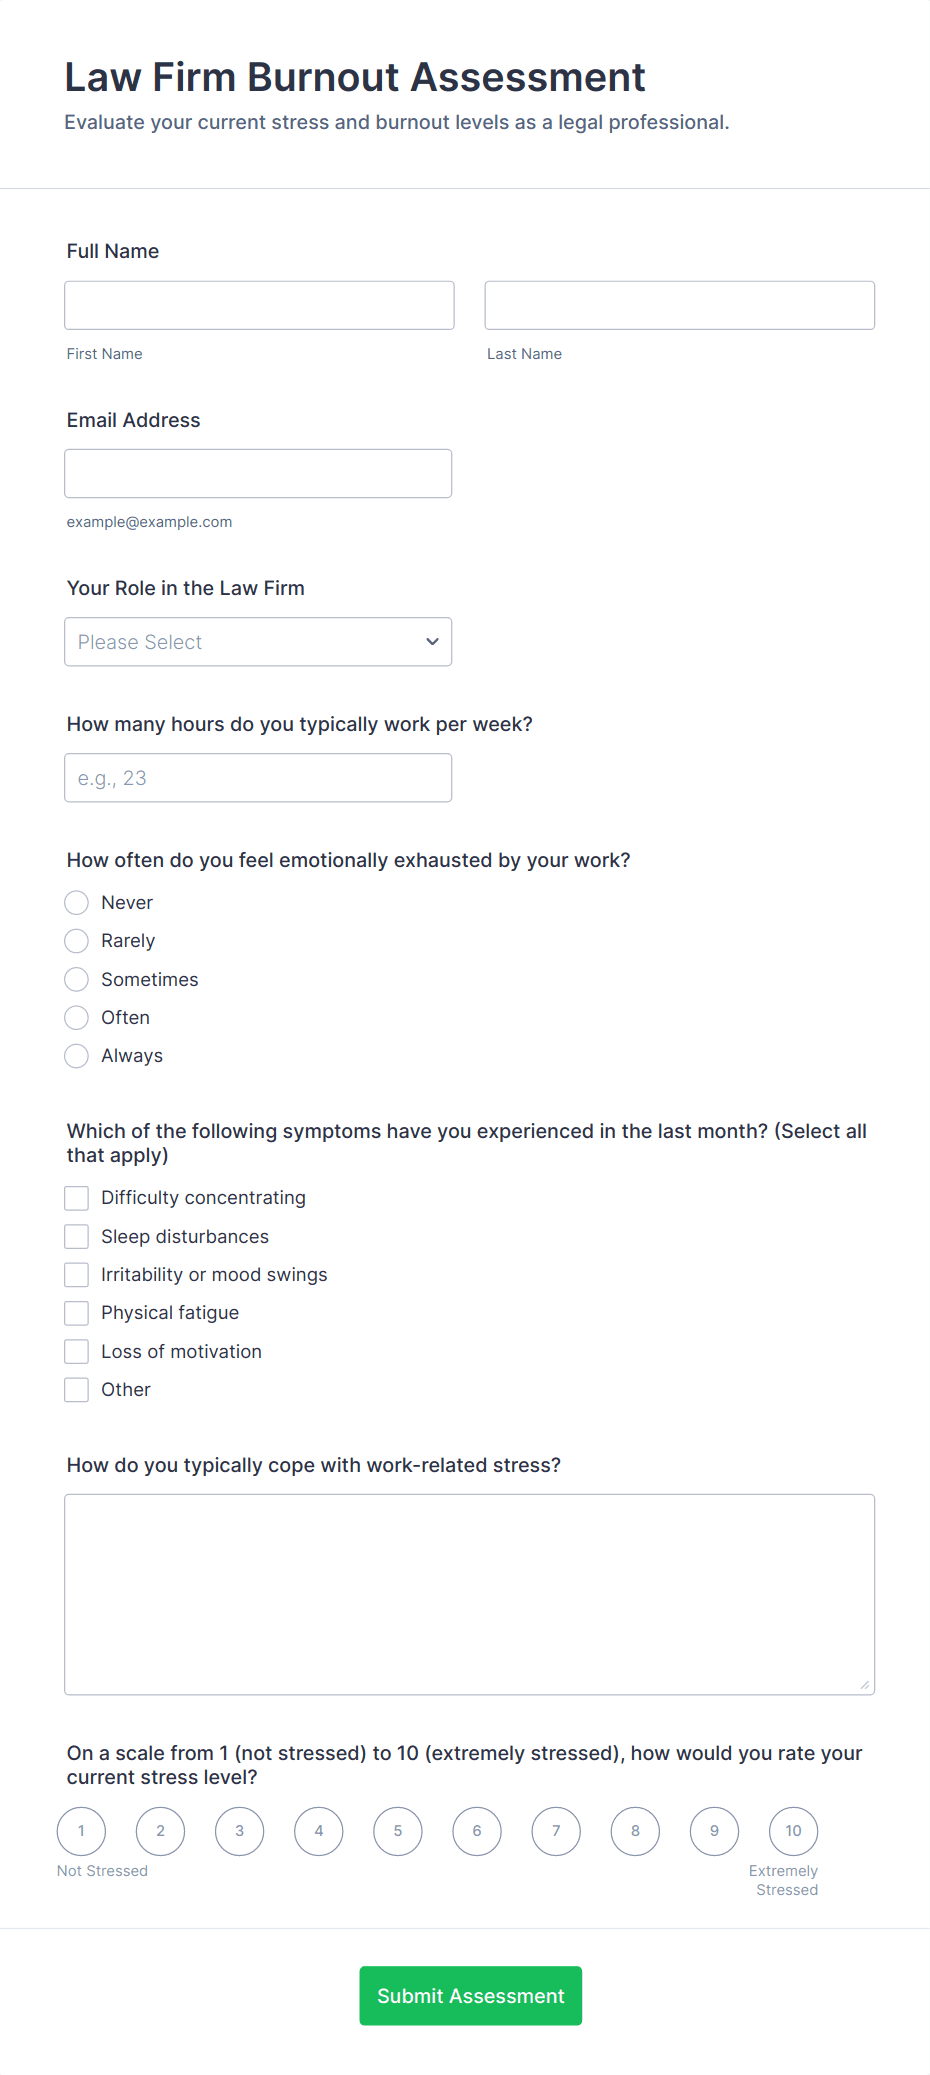
Task: Choose "Sometimes" for emotional exhaustion
Action: tap(76, 979)
